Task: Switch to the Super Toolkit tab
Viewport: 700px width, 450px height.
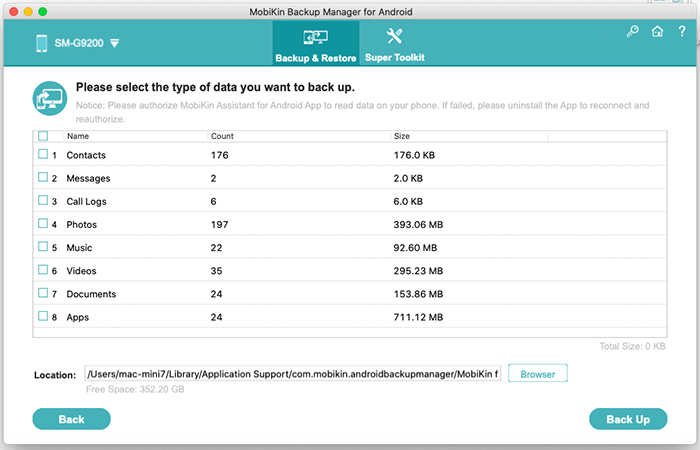Action: 395,43
